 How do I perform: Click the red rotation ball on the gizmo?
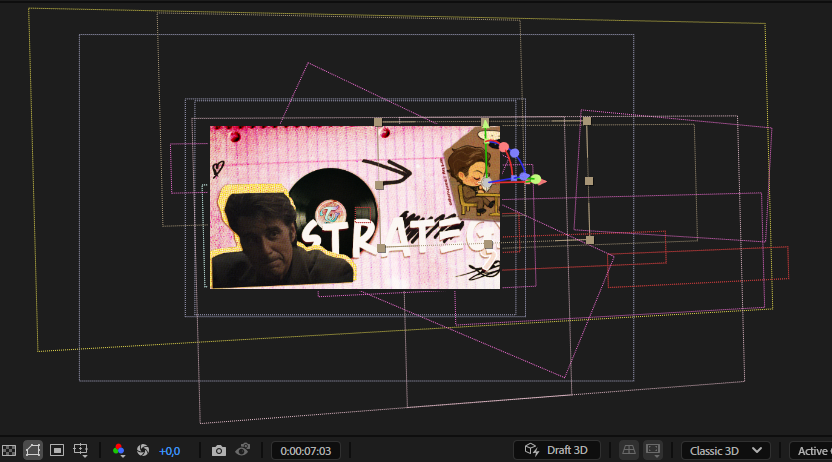(504, 146)
